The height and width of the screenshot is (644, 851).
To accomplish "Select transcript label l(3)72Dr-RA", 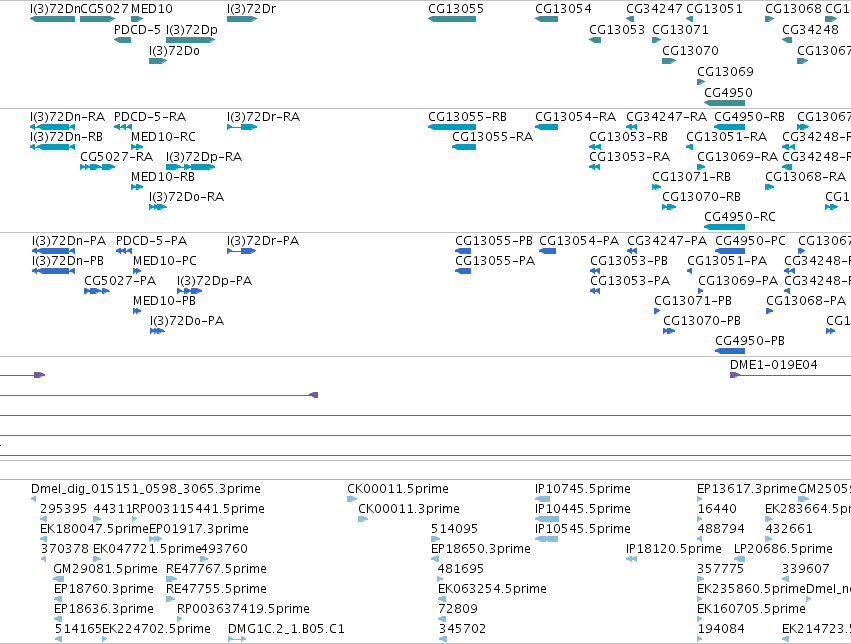I will tap(263, 117).
